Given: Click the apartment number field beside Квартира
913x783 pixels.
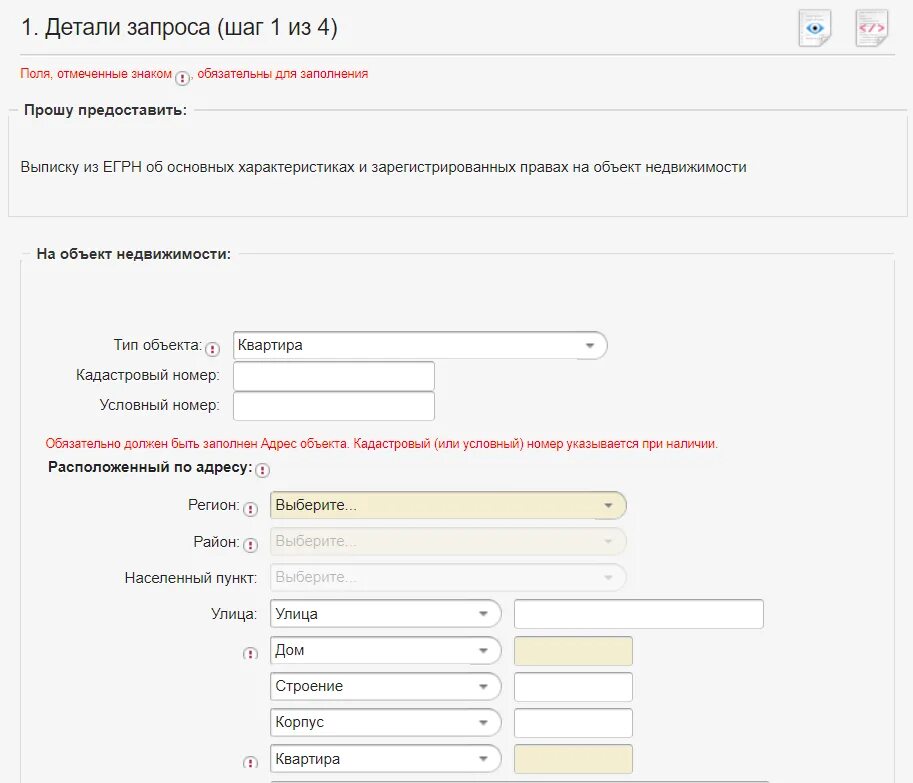Looking at the screenshot, I should tap(574, 759).
